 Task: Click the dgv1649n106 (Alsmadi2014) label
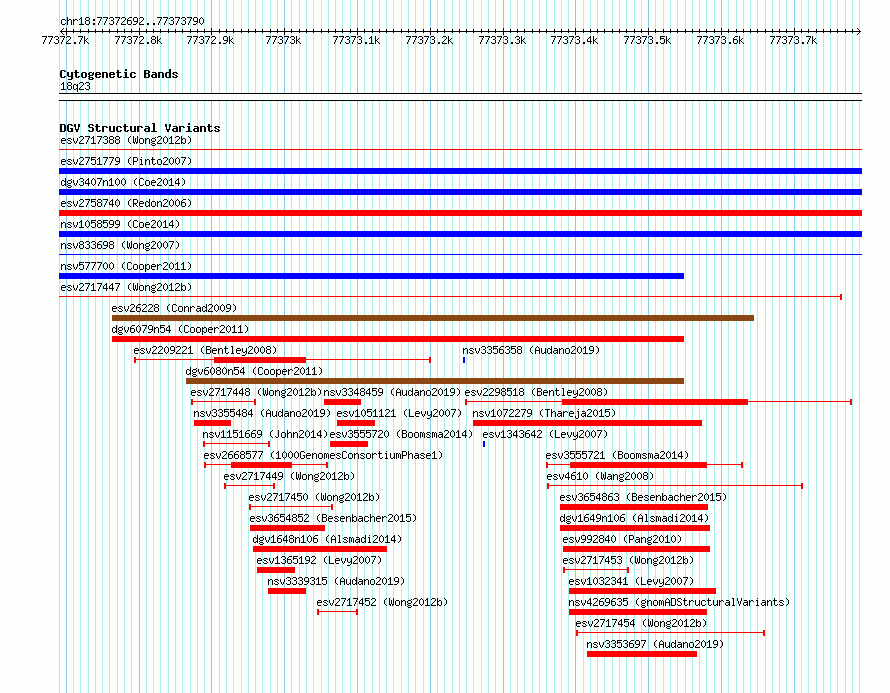(634, 518)
